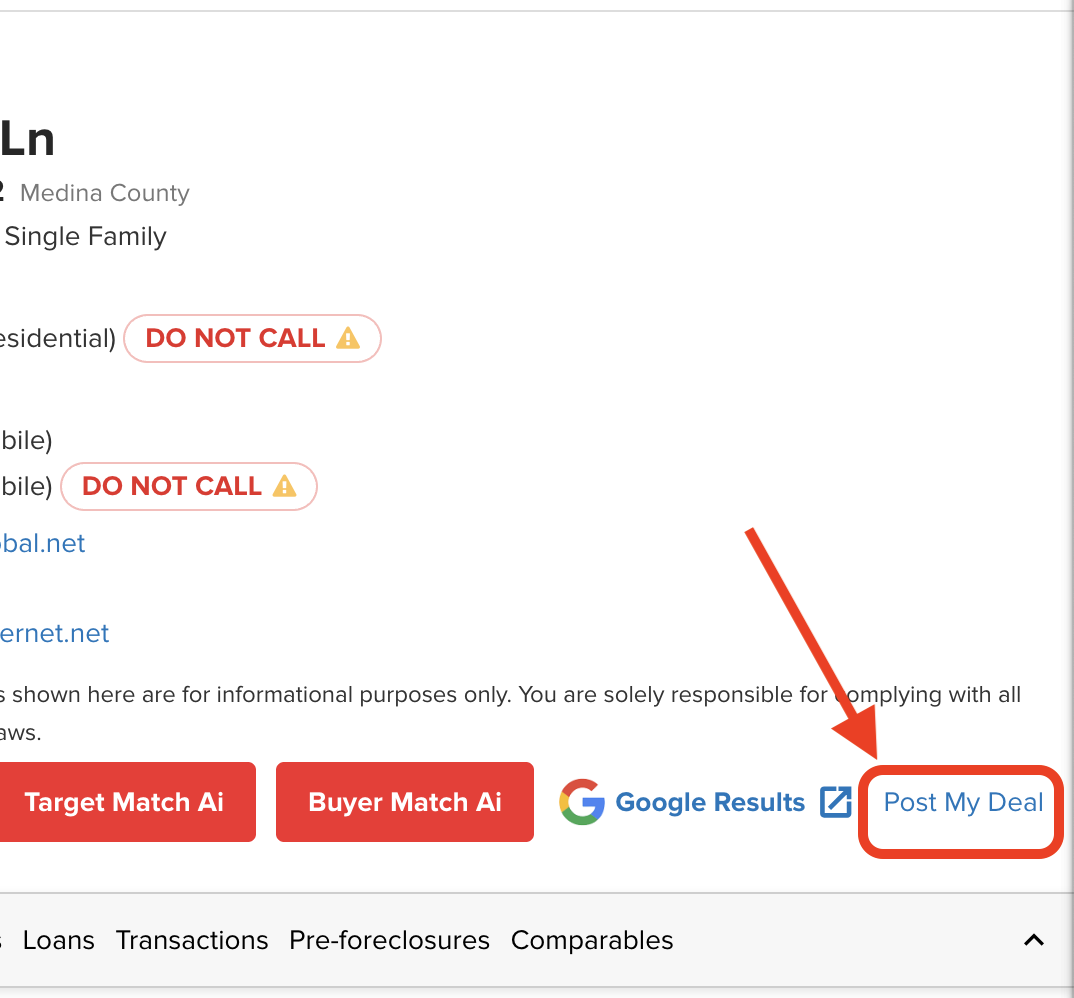Click the external link icon beside Google Results

[x=835, y=802]
